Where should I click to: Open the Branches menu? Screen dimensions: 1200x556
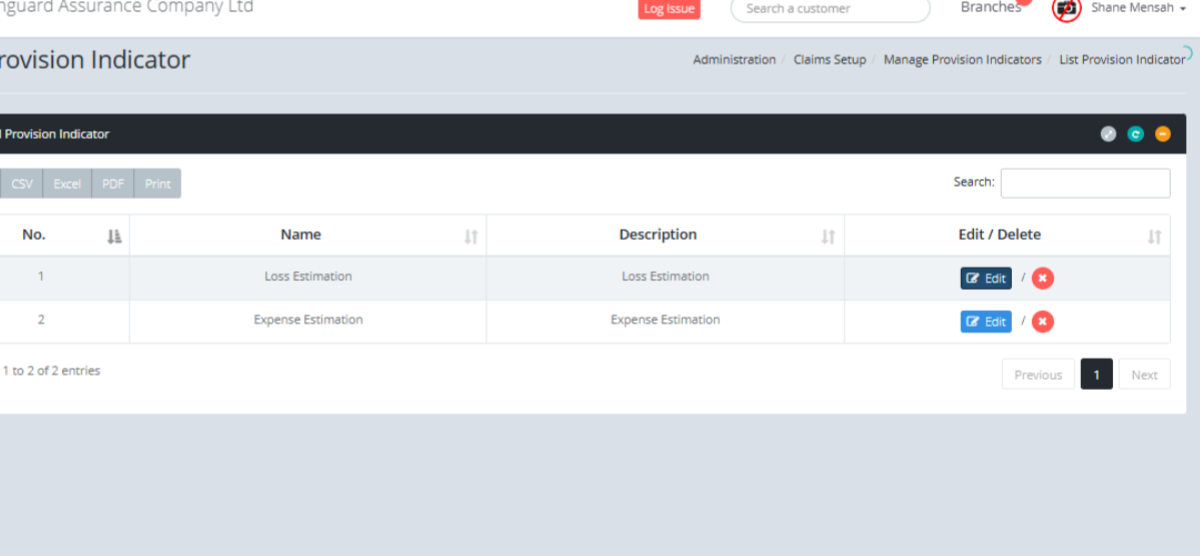990,8
